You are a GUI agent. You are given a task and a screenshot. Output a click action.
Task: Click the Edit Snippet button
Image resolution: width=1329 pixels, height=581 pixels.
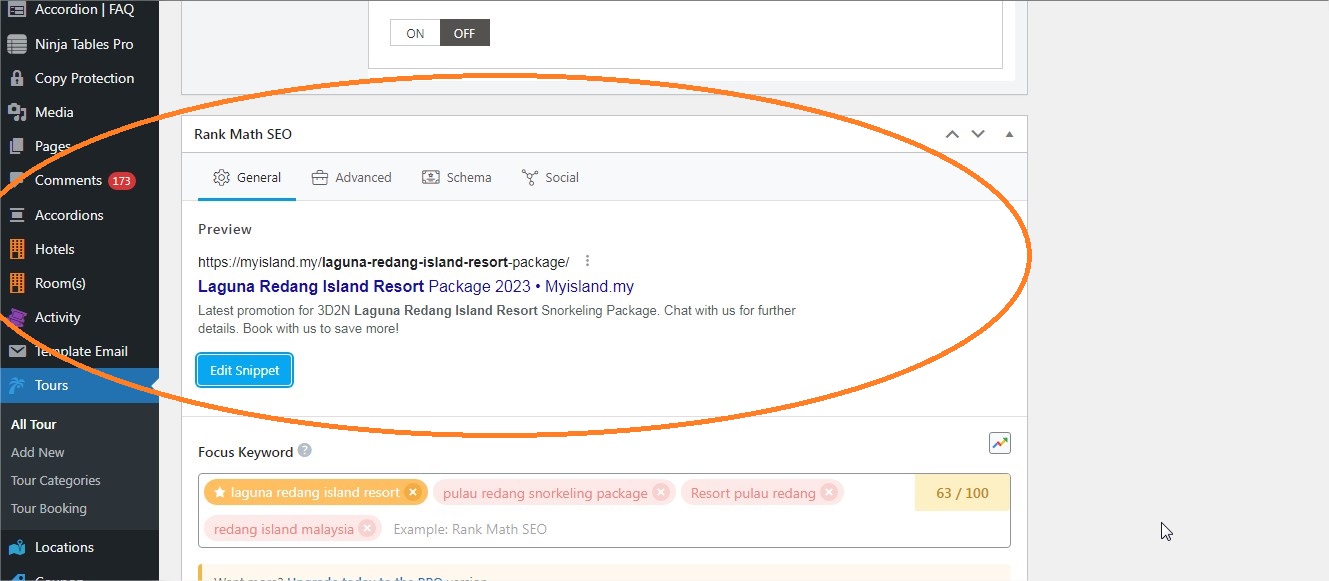point(245,370)
